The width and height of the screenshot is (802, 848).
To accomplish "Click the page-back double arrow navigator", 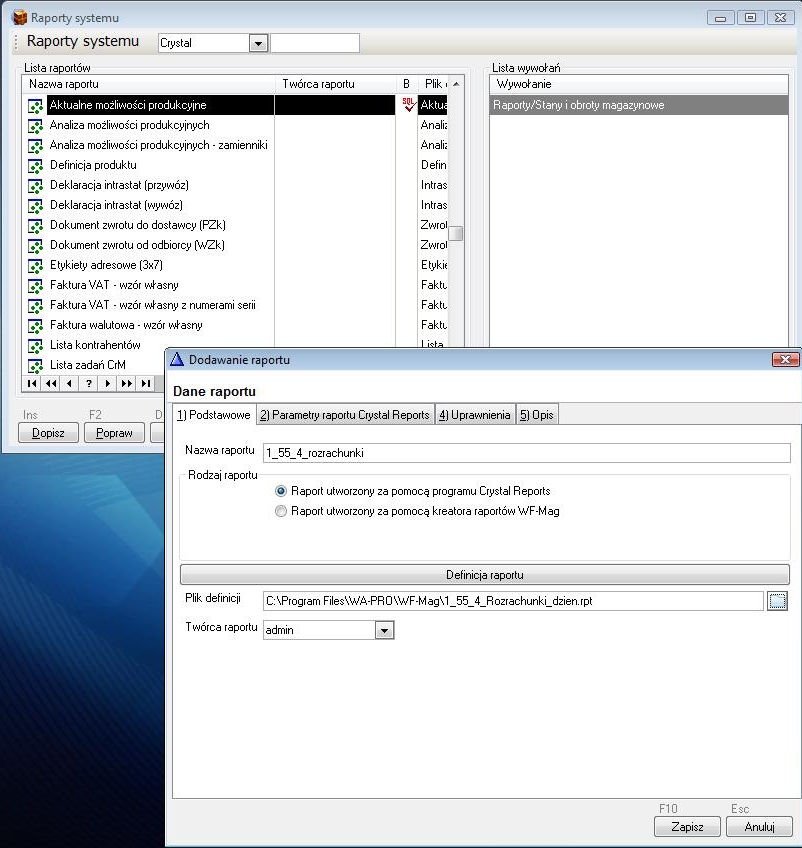I will [51, 383].
